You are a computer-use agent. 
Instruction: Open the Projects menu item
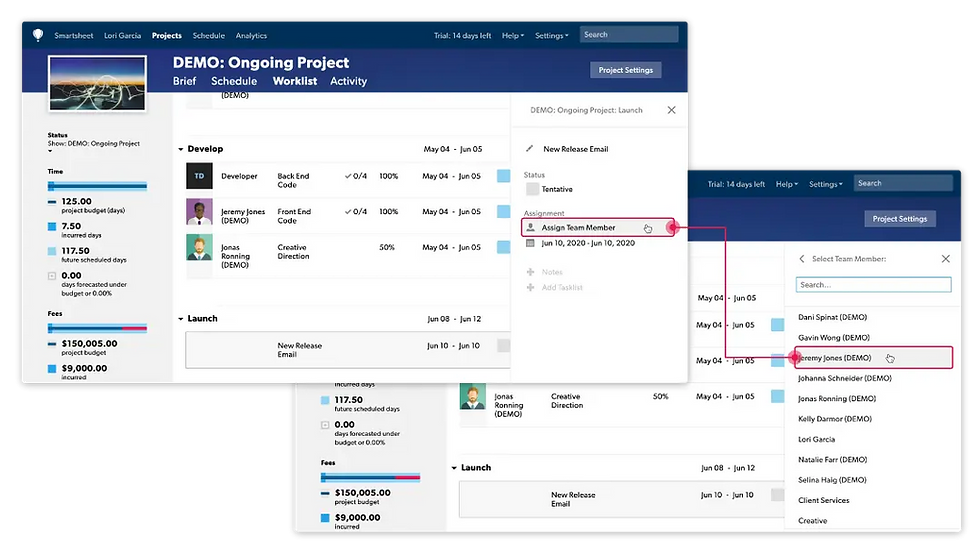tap(167, 36)
